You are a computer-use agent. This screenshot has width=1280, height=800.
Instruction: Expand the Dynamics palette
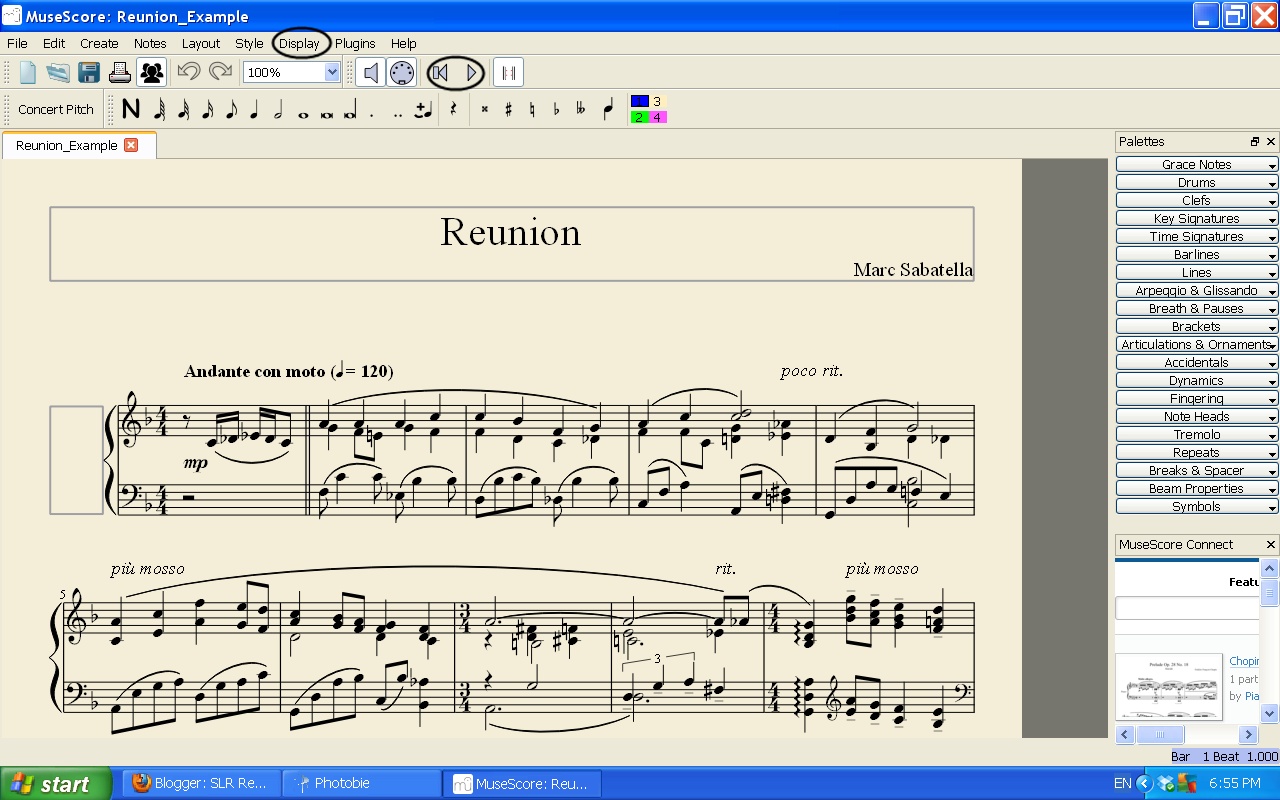(1196, 380)
